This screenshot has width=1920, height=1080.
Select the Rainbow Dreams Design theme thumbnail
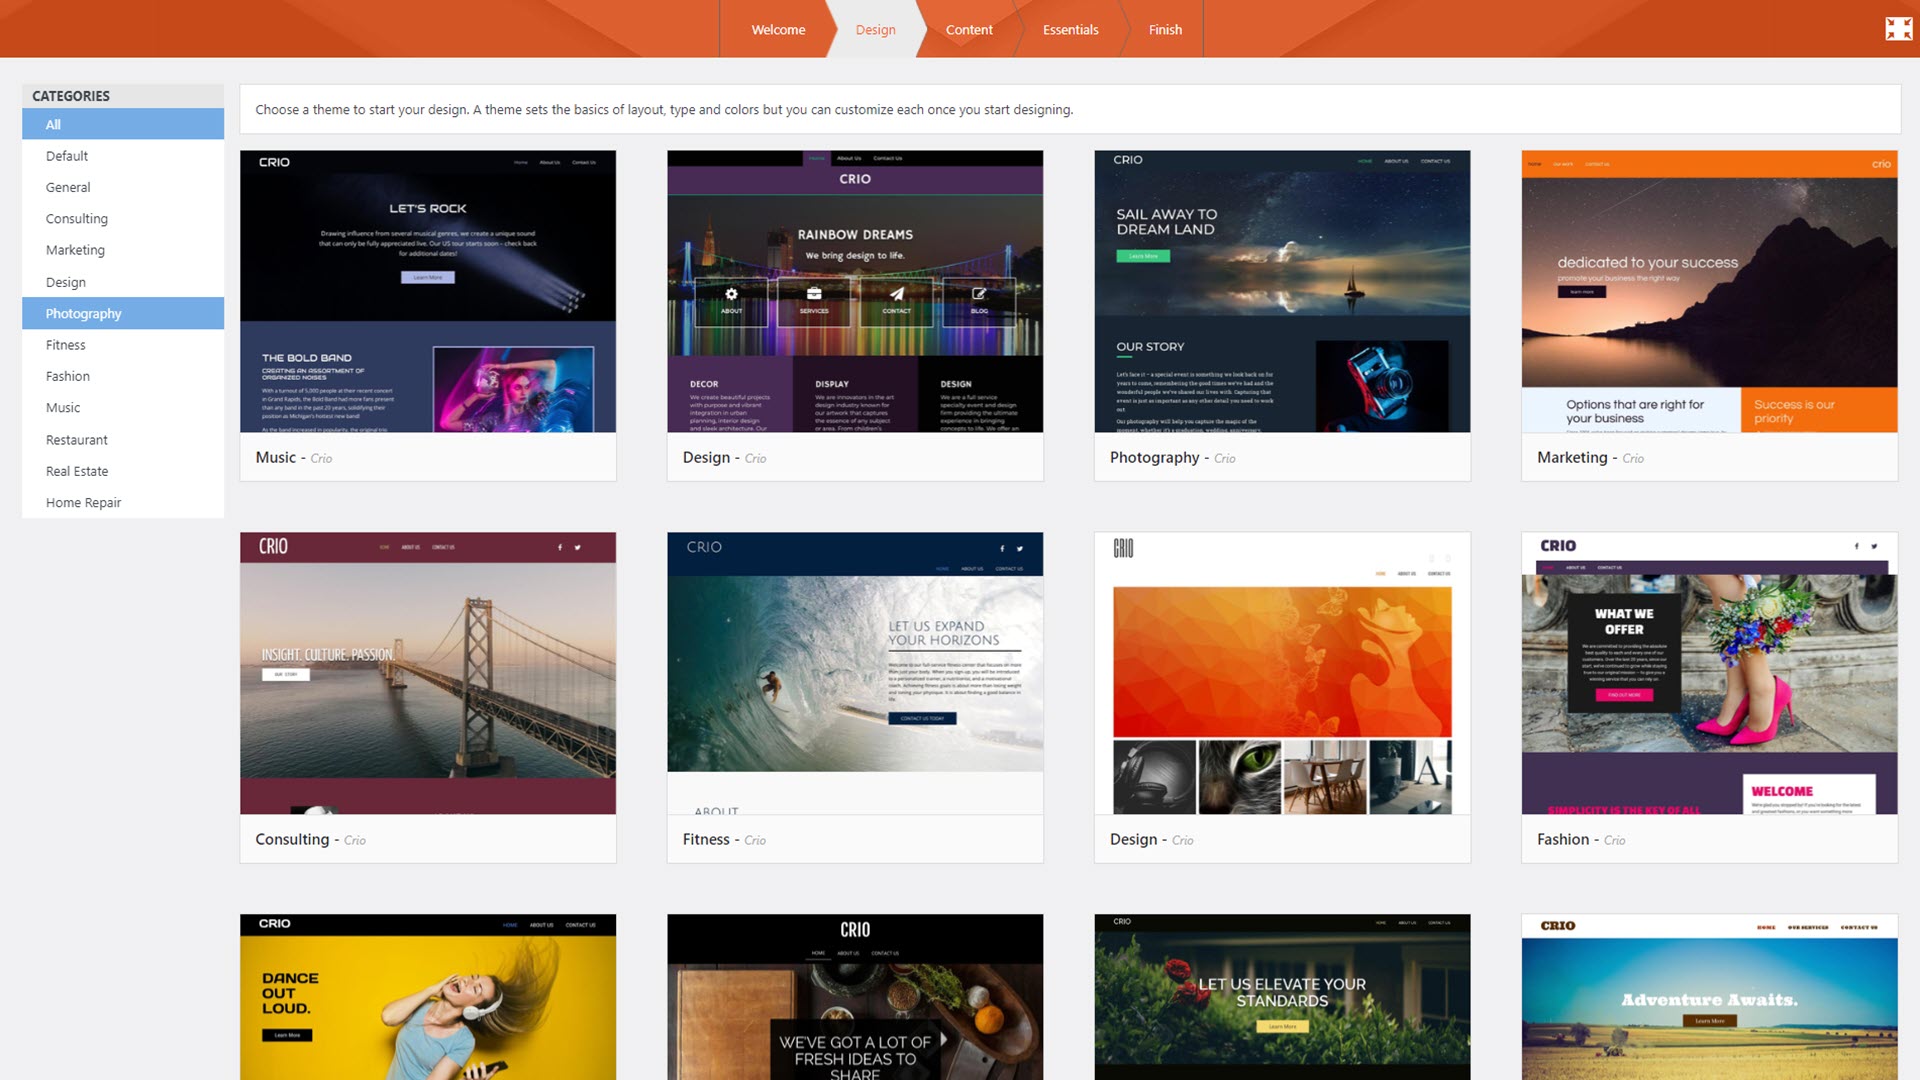tap(855, 291)
